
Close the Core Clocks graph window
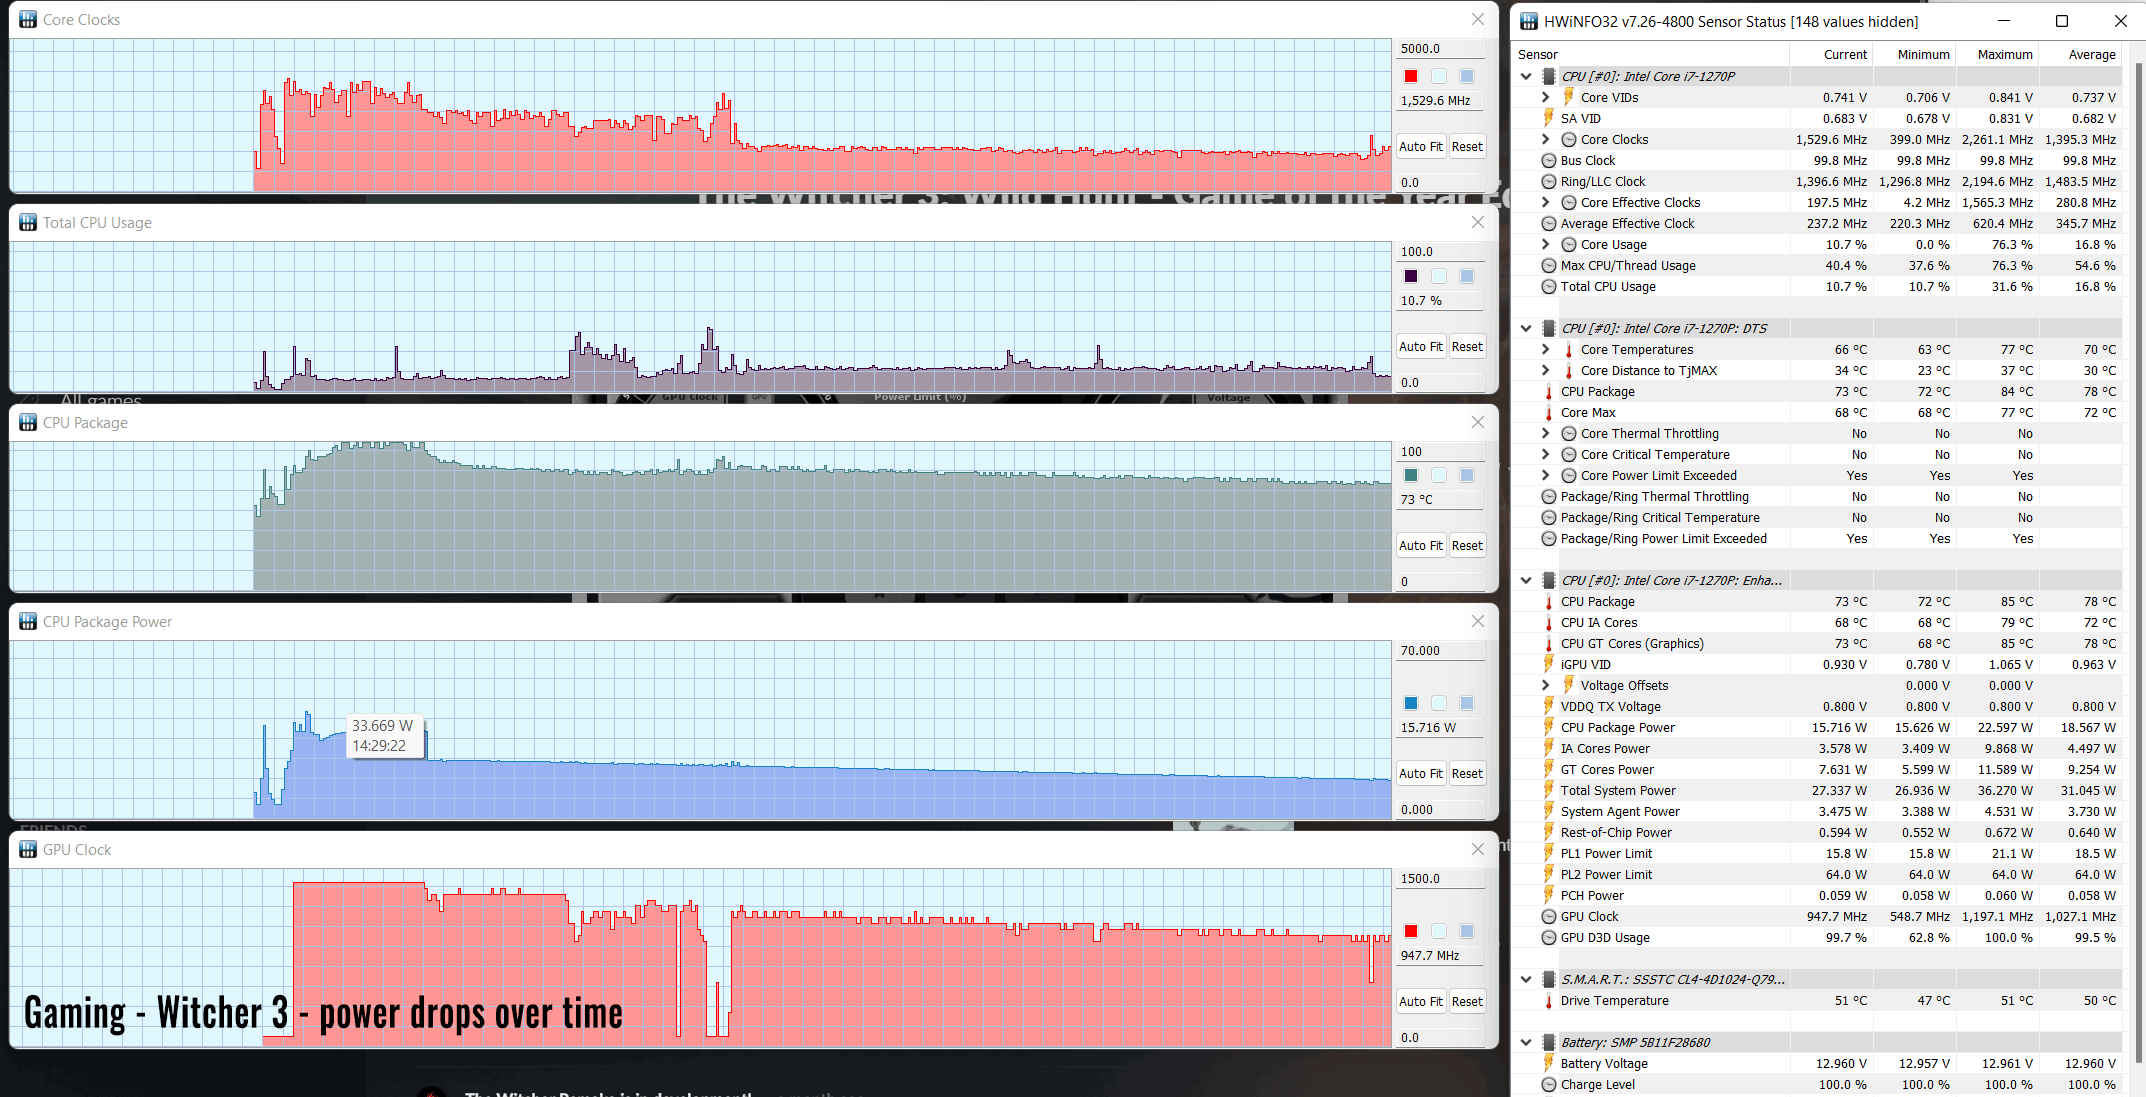[1478, 19]
